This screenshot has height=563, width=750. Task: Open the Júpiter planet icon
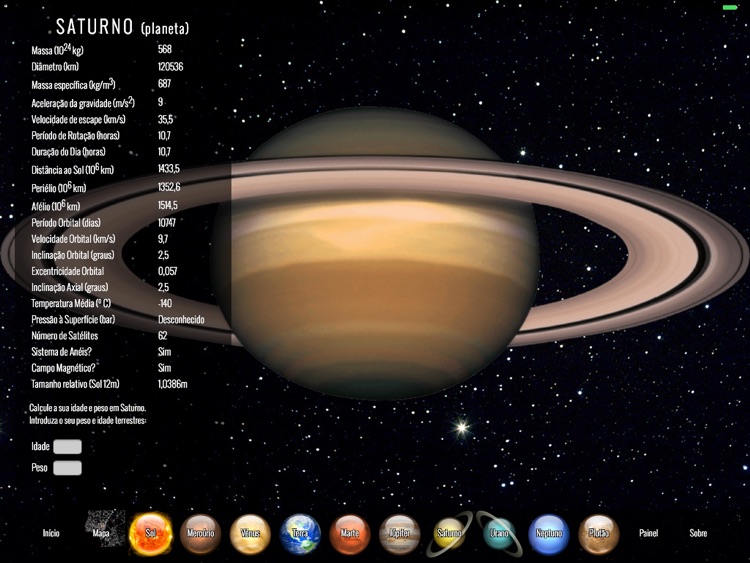[x=399, y=533]
